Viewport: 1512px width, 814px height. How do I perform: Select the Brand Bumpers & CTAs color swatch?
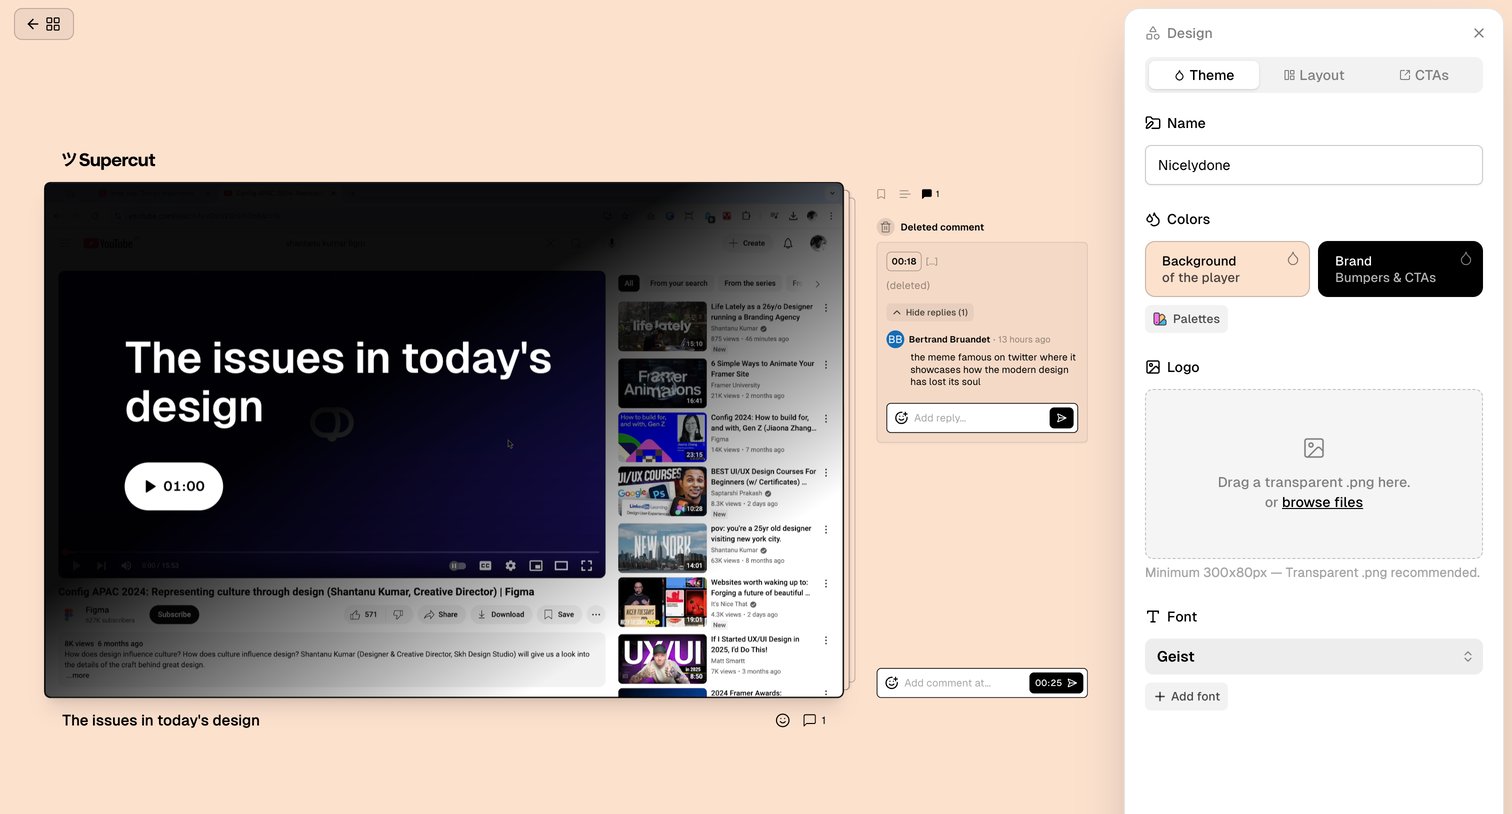[x=1400, y=269]
